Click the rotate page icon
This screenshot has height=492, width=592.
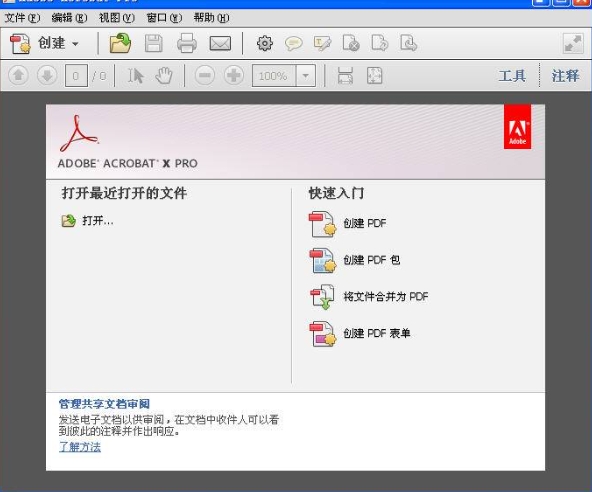408,43
